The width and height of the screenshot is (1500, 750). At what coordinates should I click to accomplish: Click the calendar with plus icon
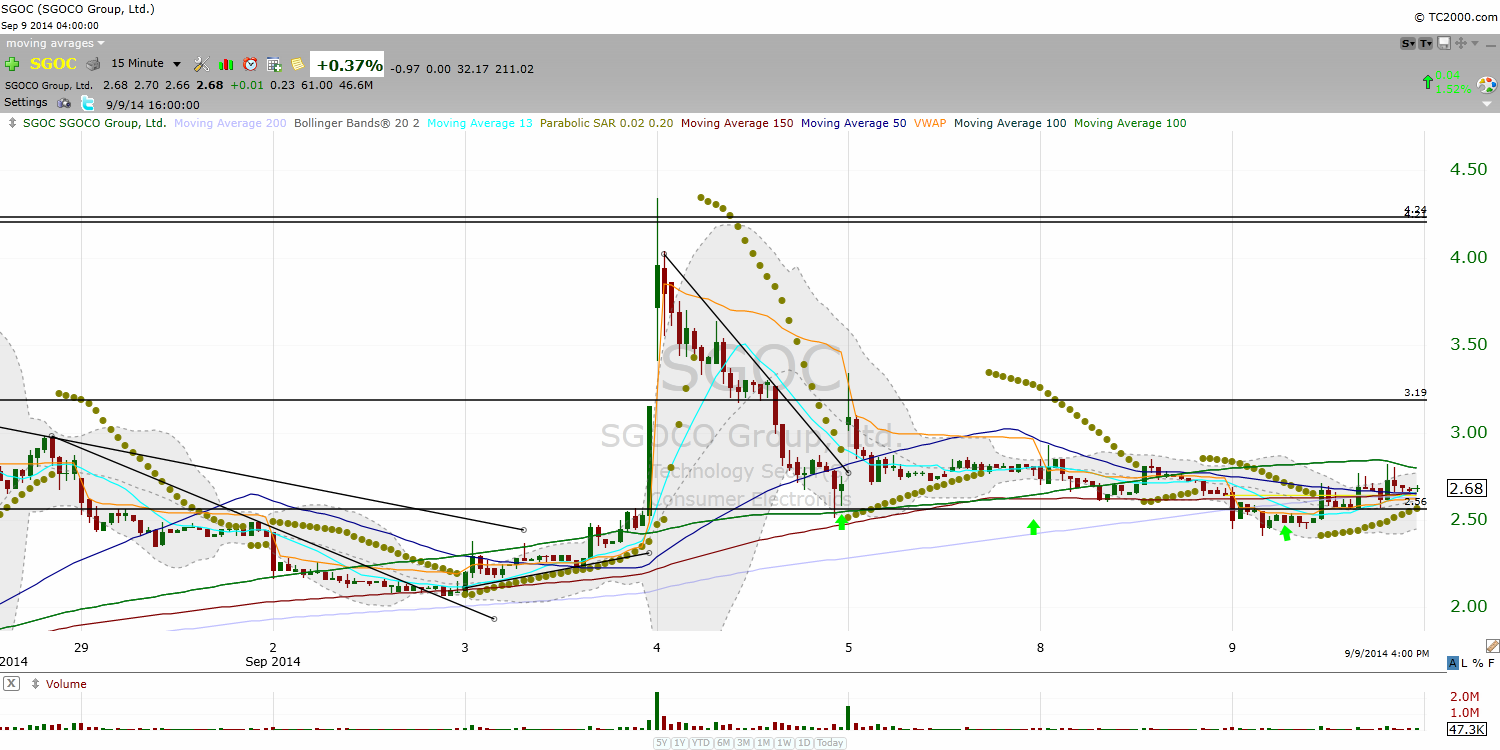[x=274, y=64]
